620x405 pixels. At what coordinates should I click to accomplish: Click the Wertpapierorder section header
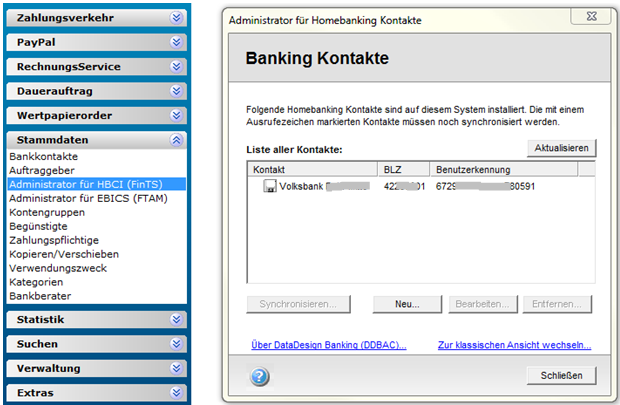[x=96, y=115]
